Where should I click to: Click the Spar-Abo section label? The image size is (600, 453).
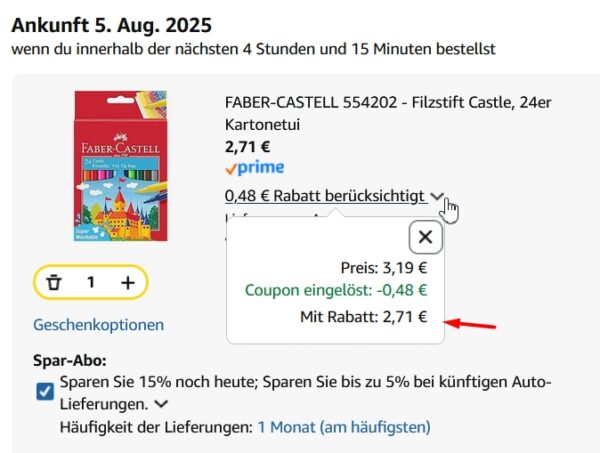click(69, 361)
